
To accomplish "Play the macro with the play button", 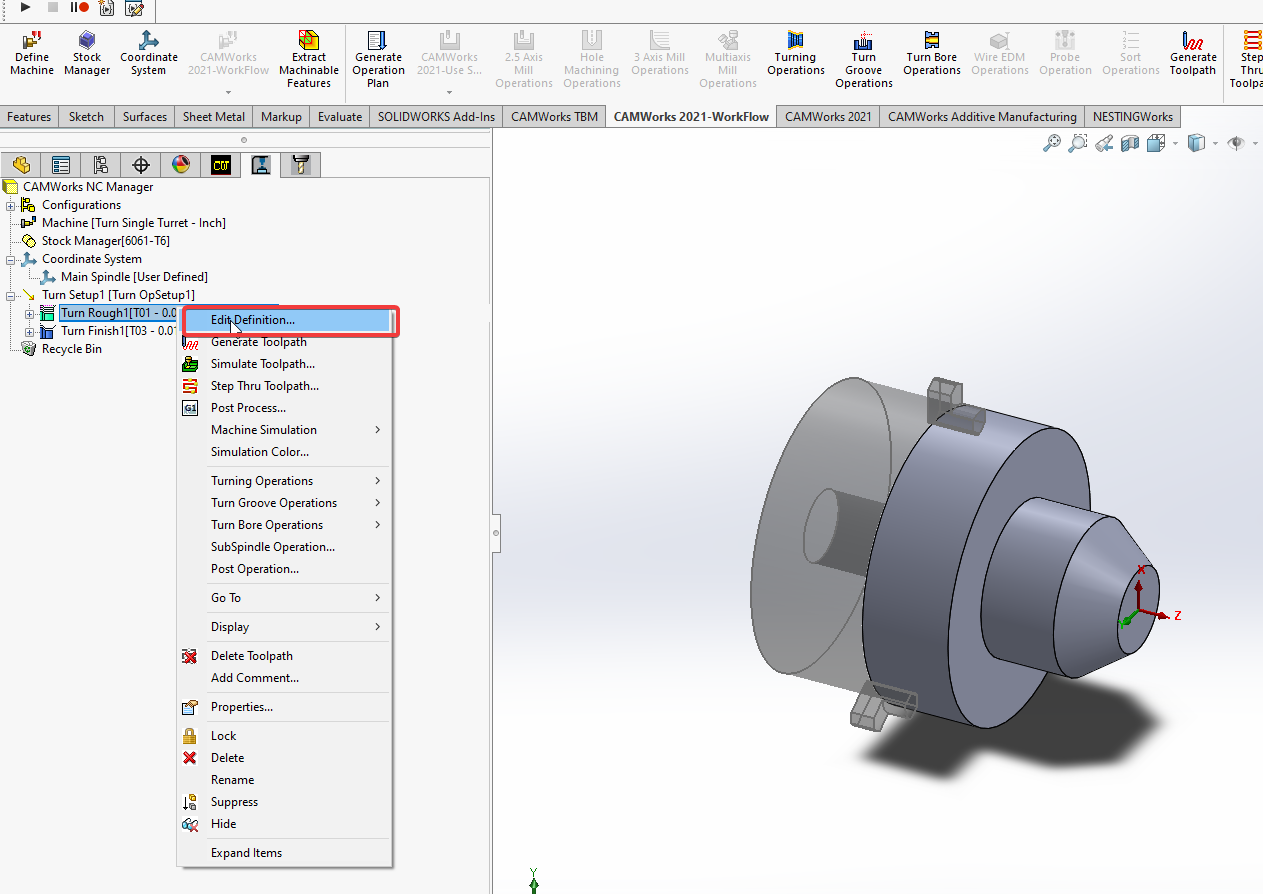I will coord(28,8).
